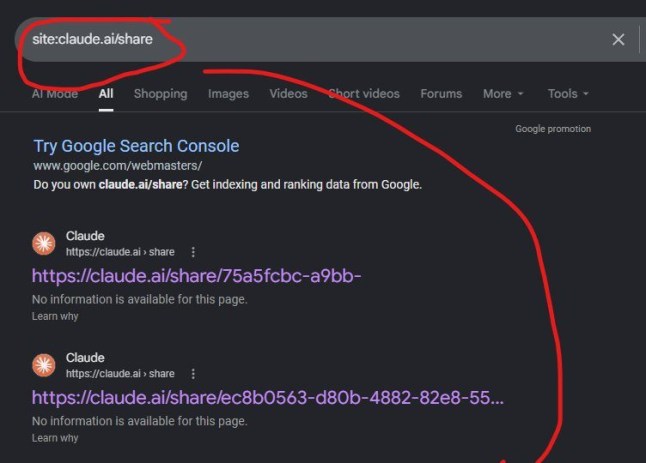The width and height of the screenshot is (646, 463).
Task: Clear the search box with the X icon
Action: pyautogui.click(x=618, y=40)
